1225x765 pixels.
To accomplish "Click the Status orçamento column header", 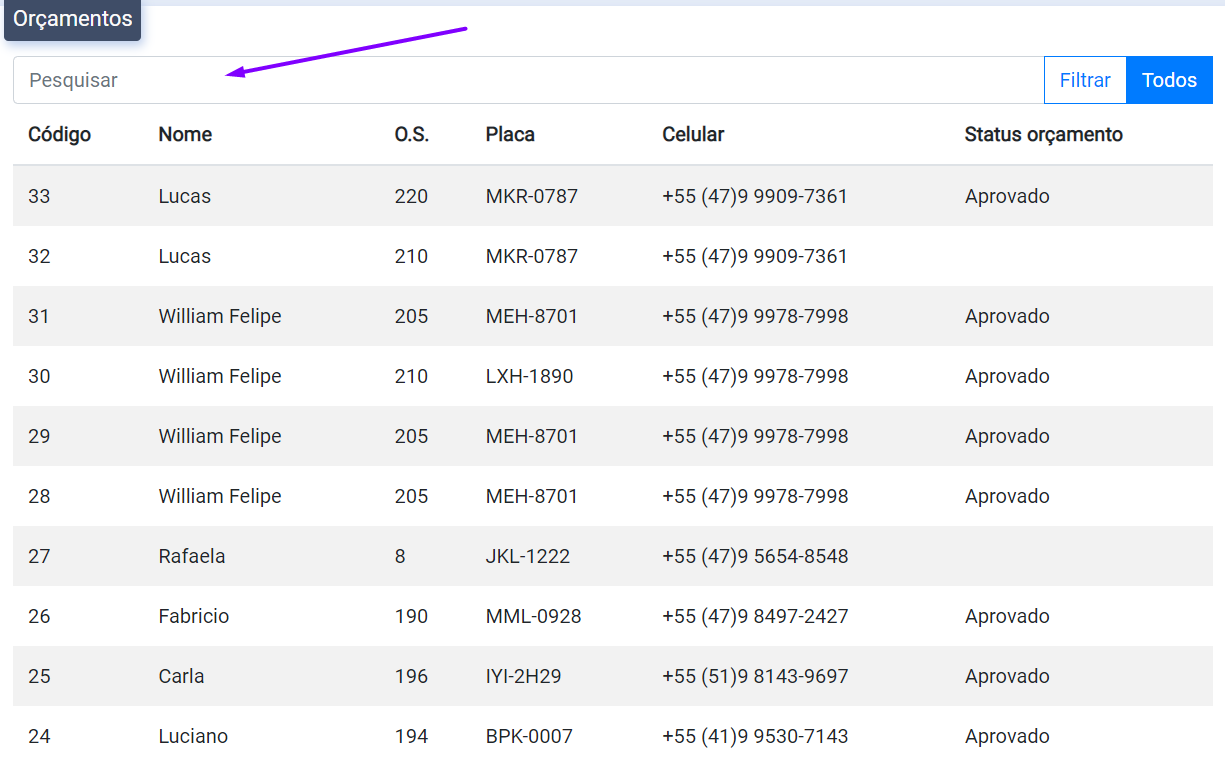I will (x=1043, y=134).
